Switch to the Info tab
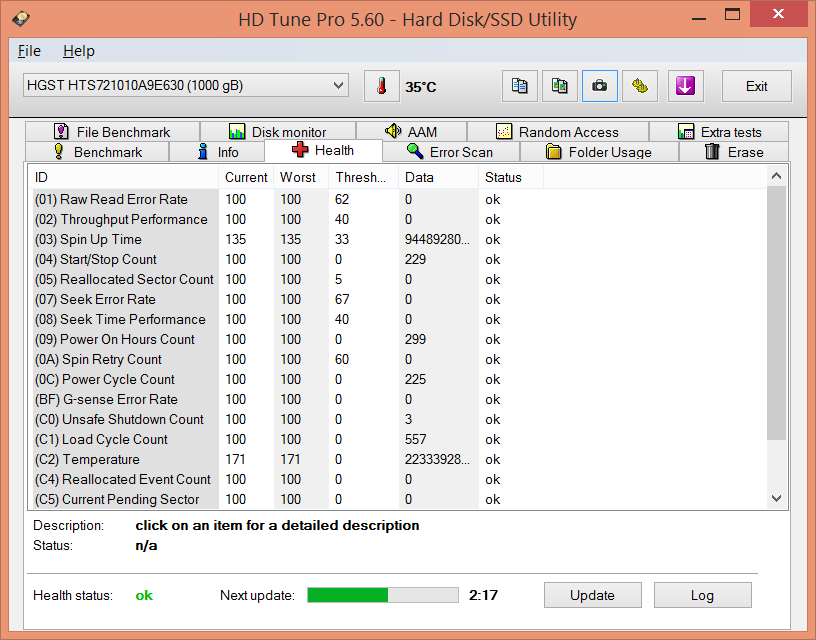 tap(218, 152)
